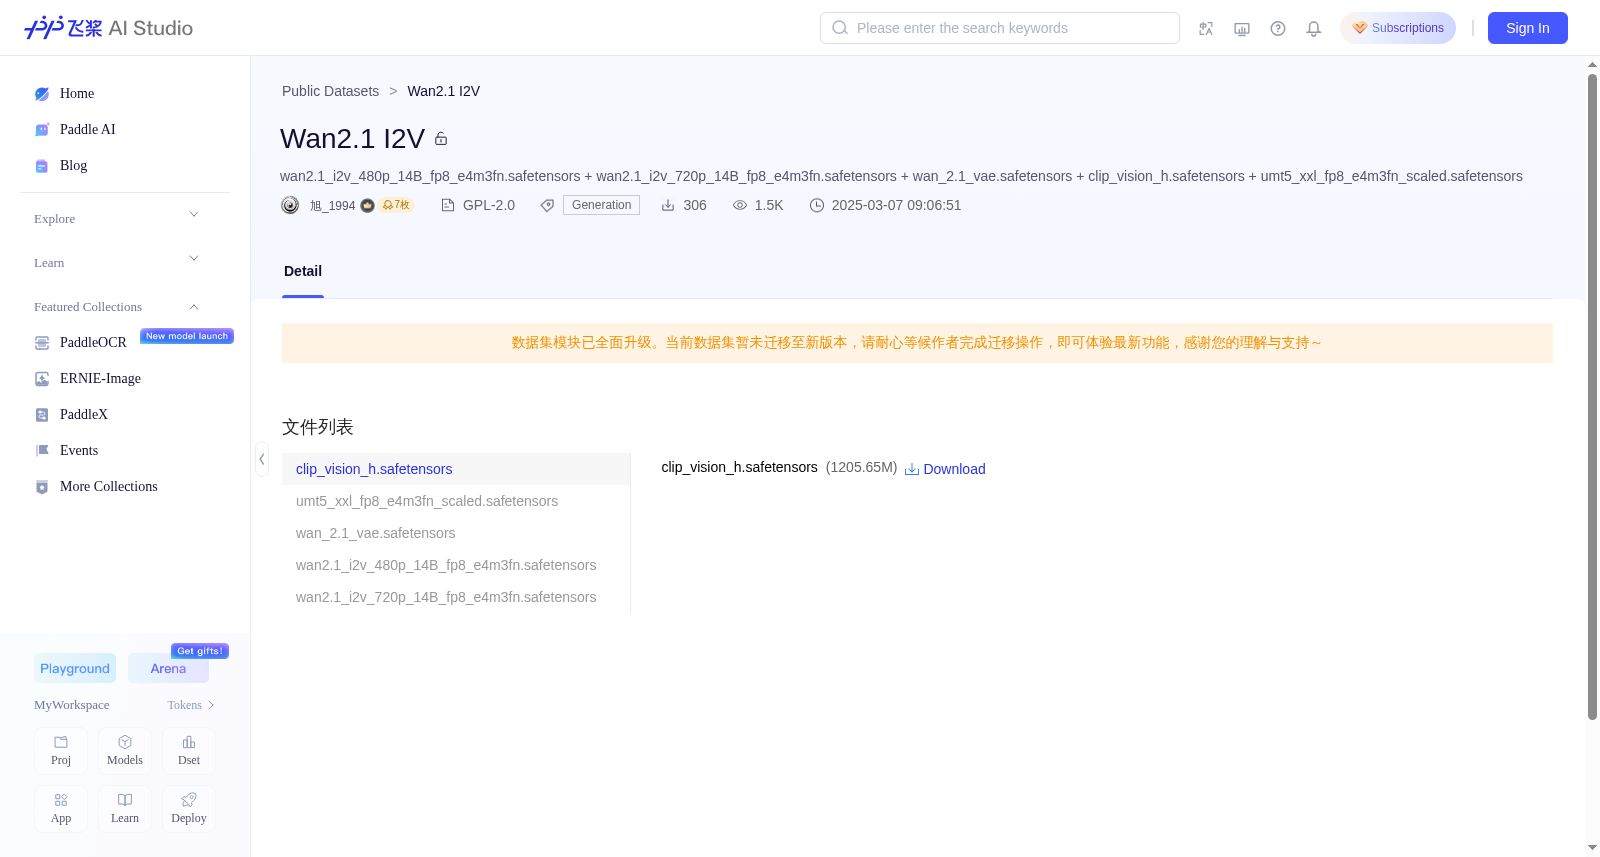Select clip_vision_h.safetensors in the file list
The image size is (1600, 857).
point(456,469)
